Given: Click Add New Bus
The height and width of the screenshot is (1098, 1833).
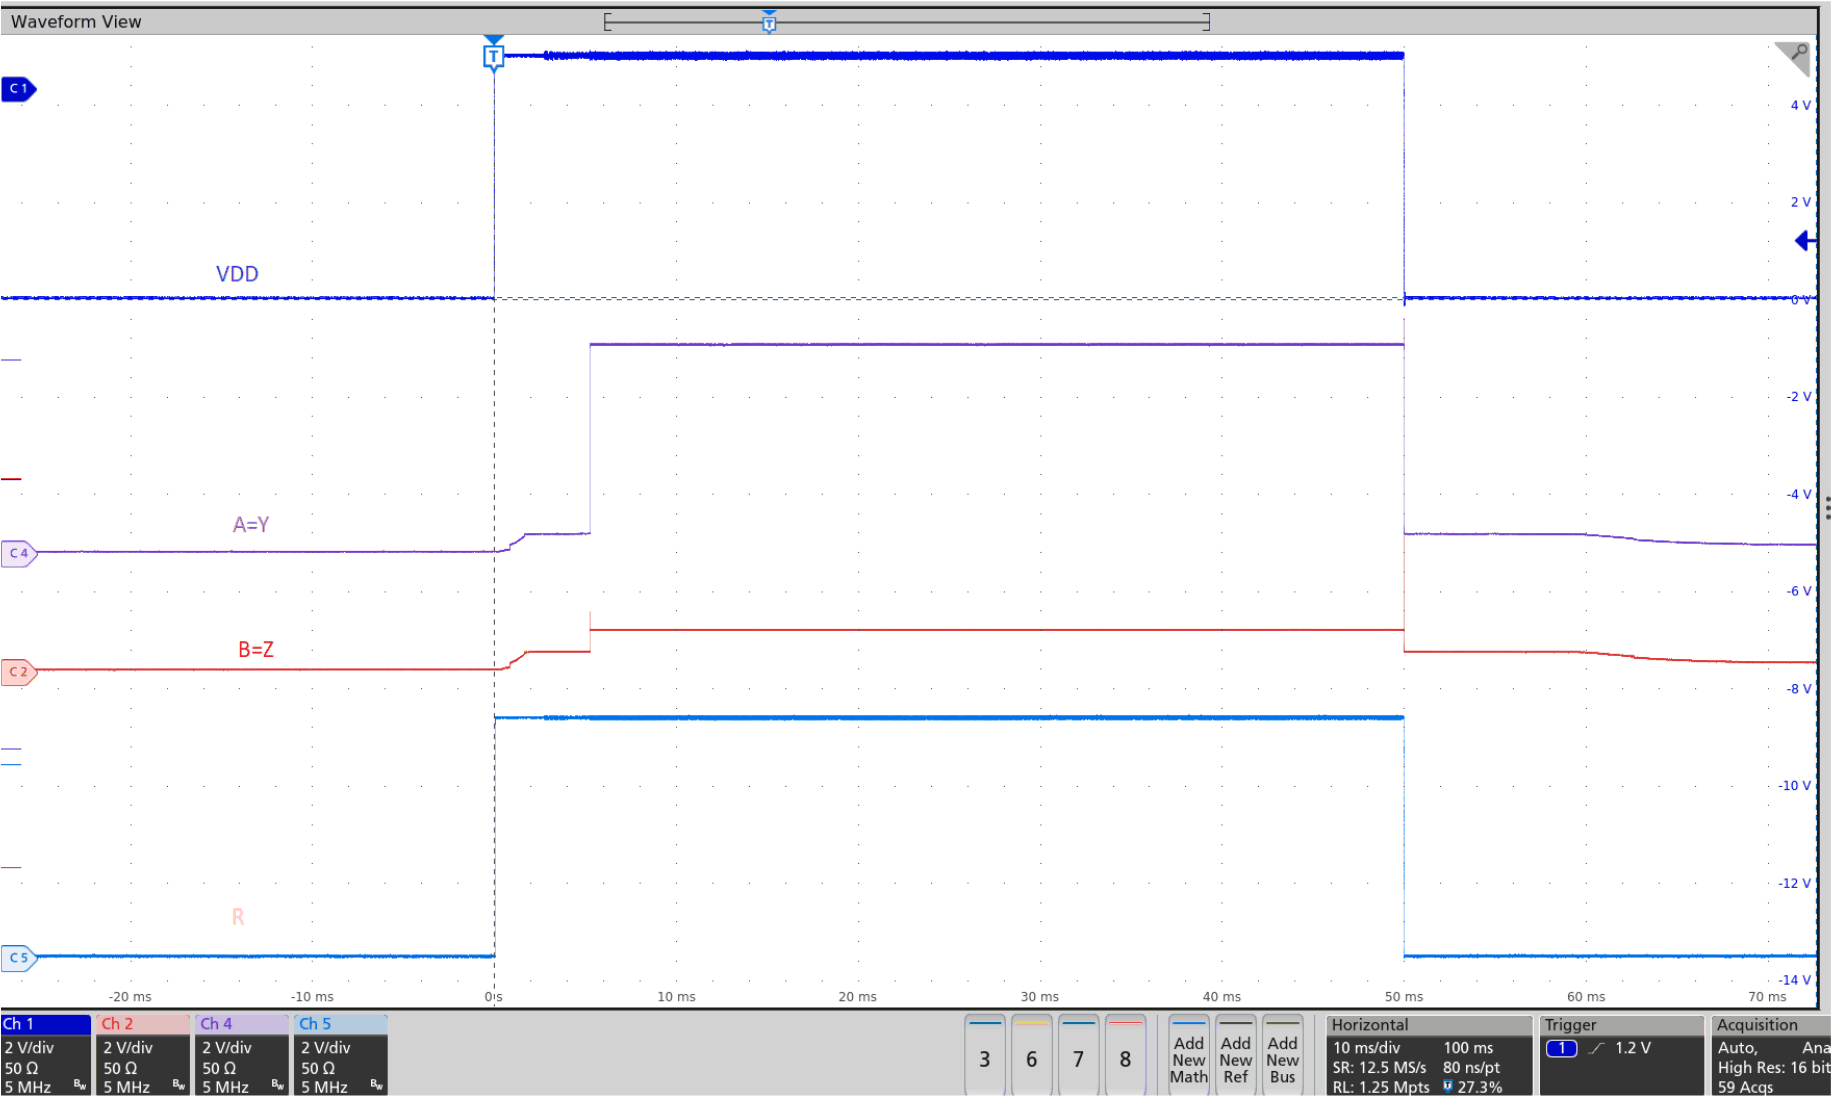Looking at the screenshot, I should click(x=1284, y=1057).
